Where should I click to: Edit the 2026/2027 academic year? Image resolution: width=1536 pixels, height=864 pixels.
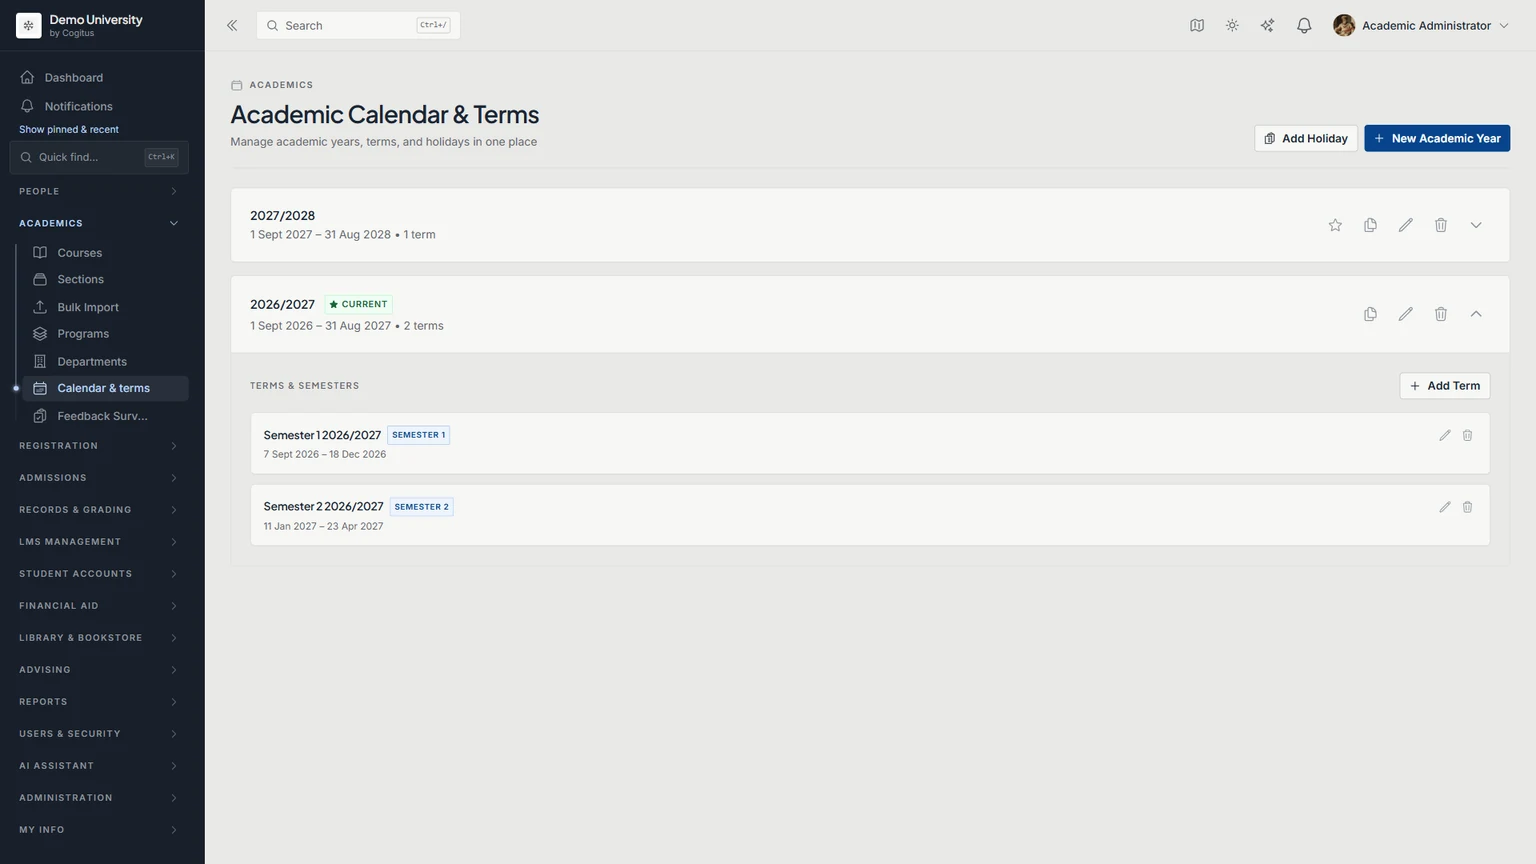coord(1405,314)
